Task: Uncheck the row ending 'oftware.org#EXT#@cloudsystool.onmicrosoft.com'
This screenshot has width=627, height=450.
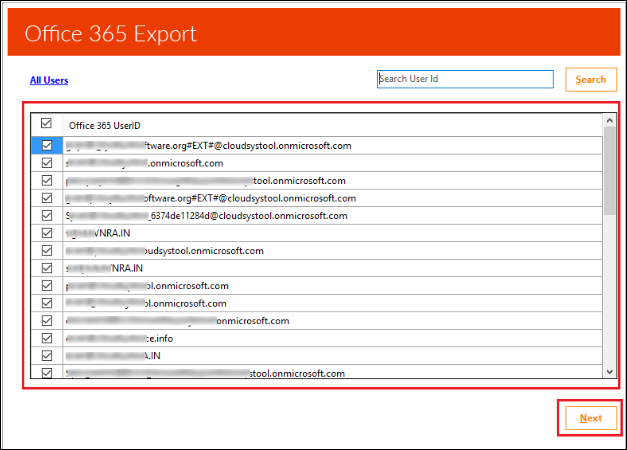Action: point(47,198)
